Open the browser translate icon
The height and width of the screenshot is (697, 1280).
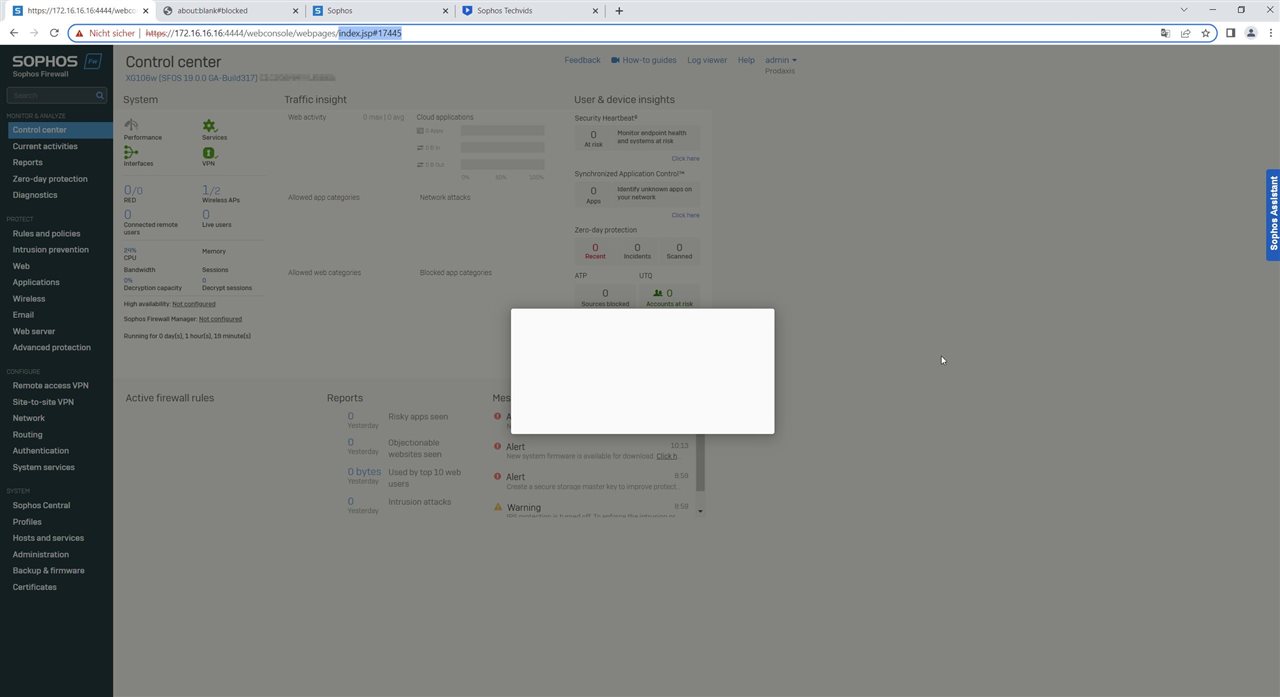[x=1165, y=33]
